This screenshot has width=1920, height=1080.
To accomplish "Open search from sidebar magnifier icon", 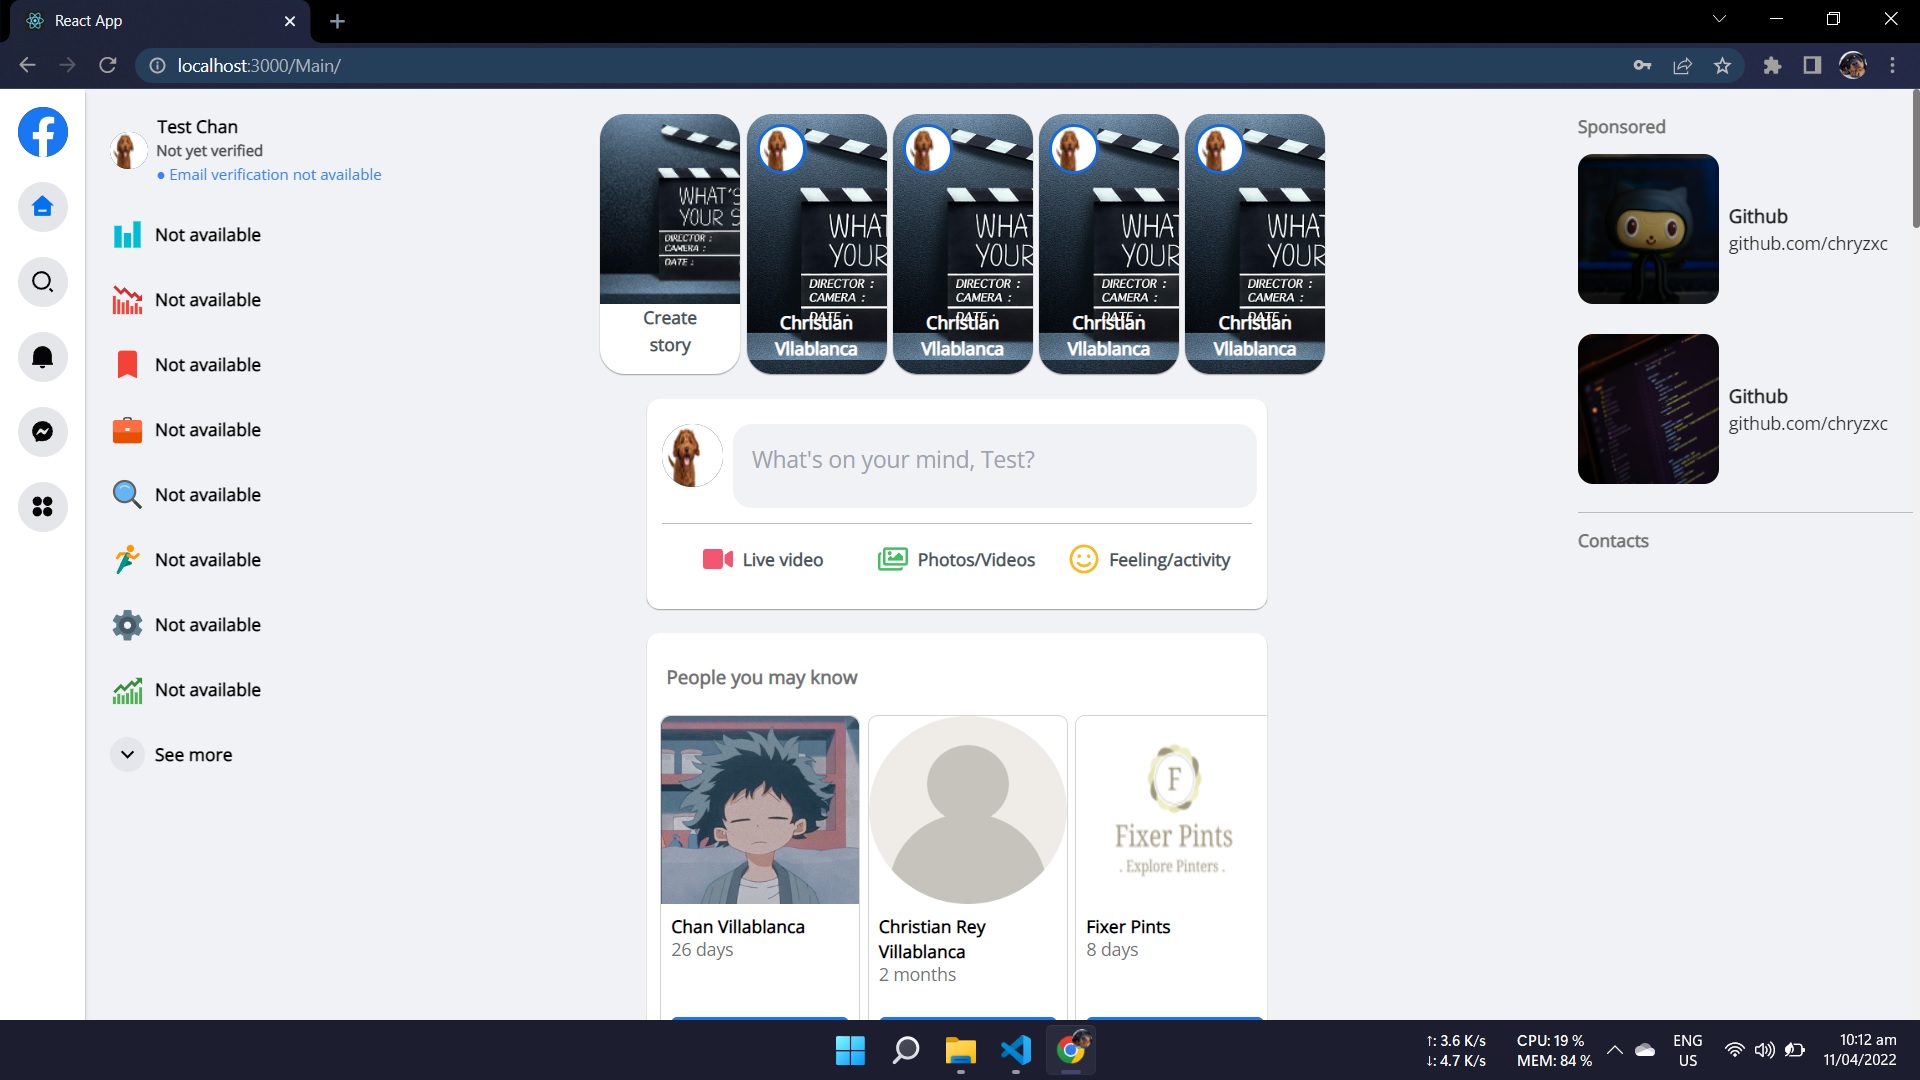I will 42,282.
